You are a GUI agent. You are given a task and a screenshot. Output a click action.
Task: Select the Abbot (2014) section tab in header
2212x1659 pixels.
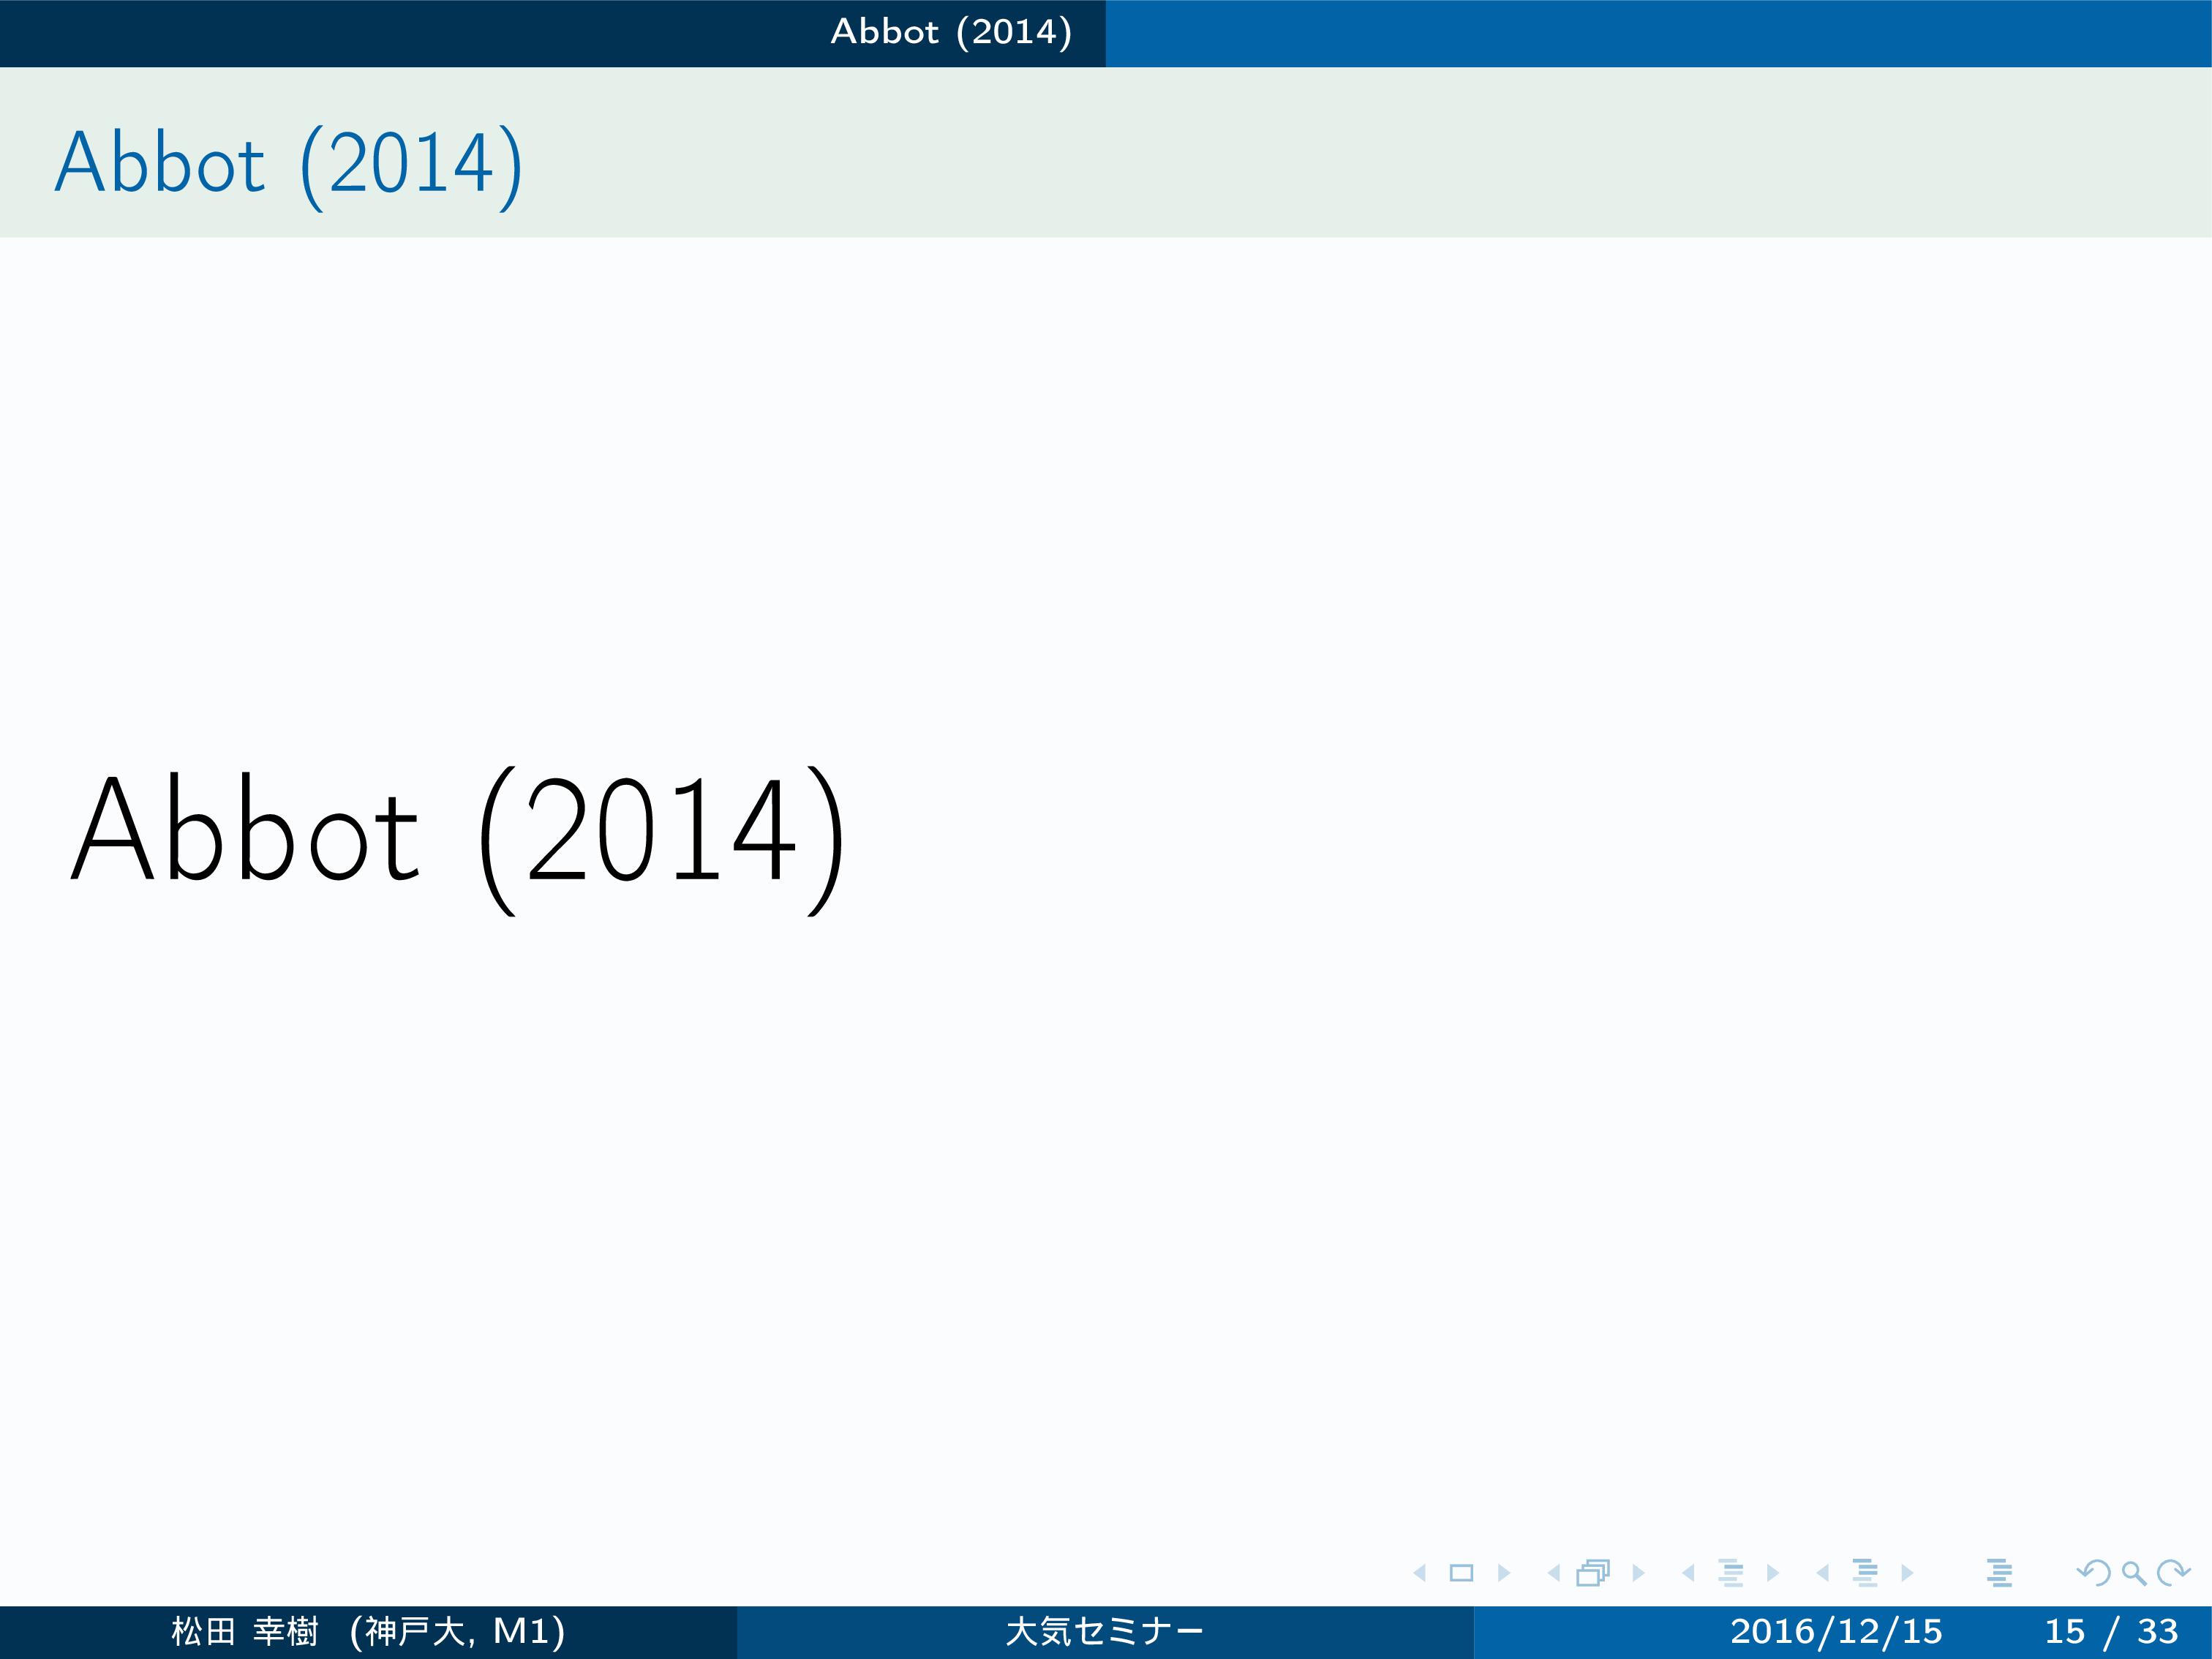pyautogui.click(x=951, y=32)
